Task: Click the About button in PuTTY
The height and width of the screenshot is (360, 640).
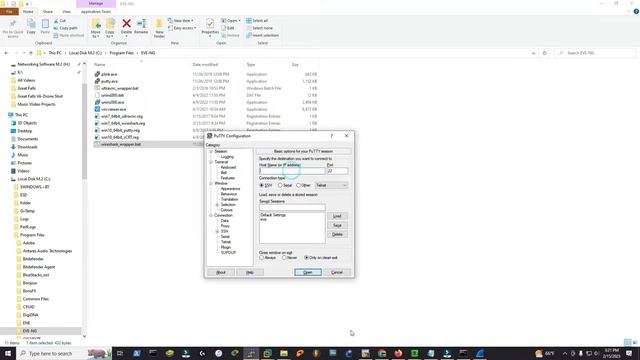Action: 221,272
